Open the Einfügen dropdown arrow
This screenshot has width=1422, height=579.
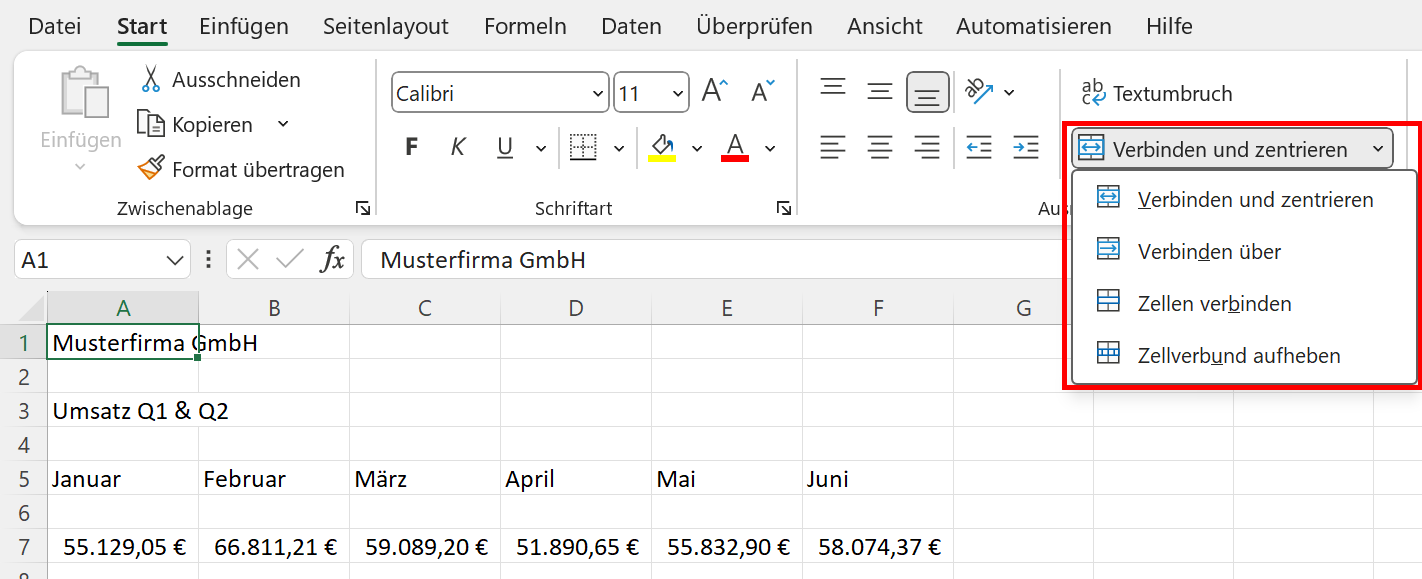coord(81,166)
